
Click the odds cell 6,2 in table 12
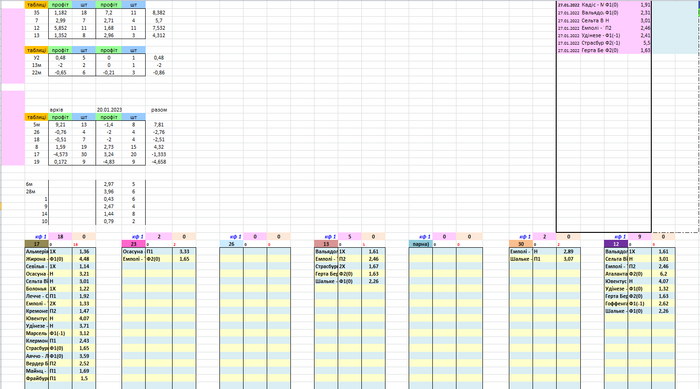point(663,274)
